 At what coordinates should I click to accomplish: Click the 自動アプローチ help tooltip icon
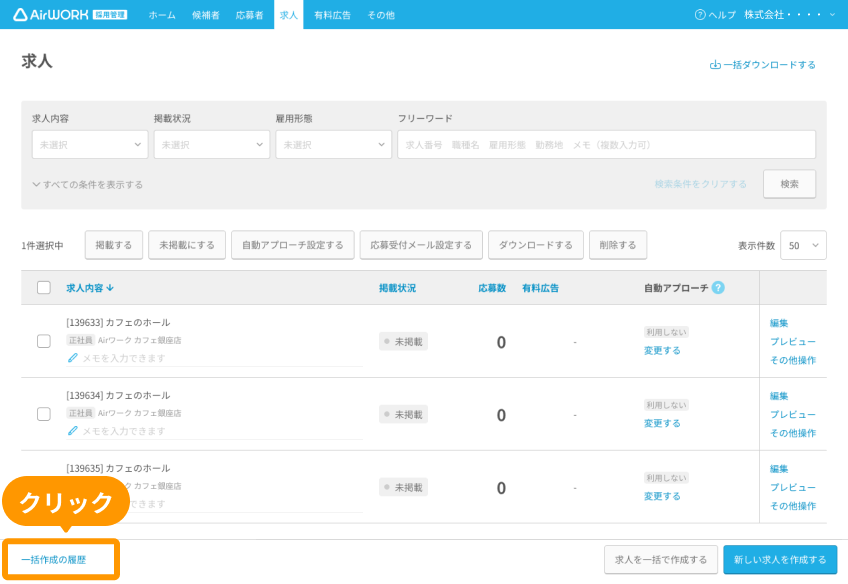pyautogui.click(x=718, y=288)
